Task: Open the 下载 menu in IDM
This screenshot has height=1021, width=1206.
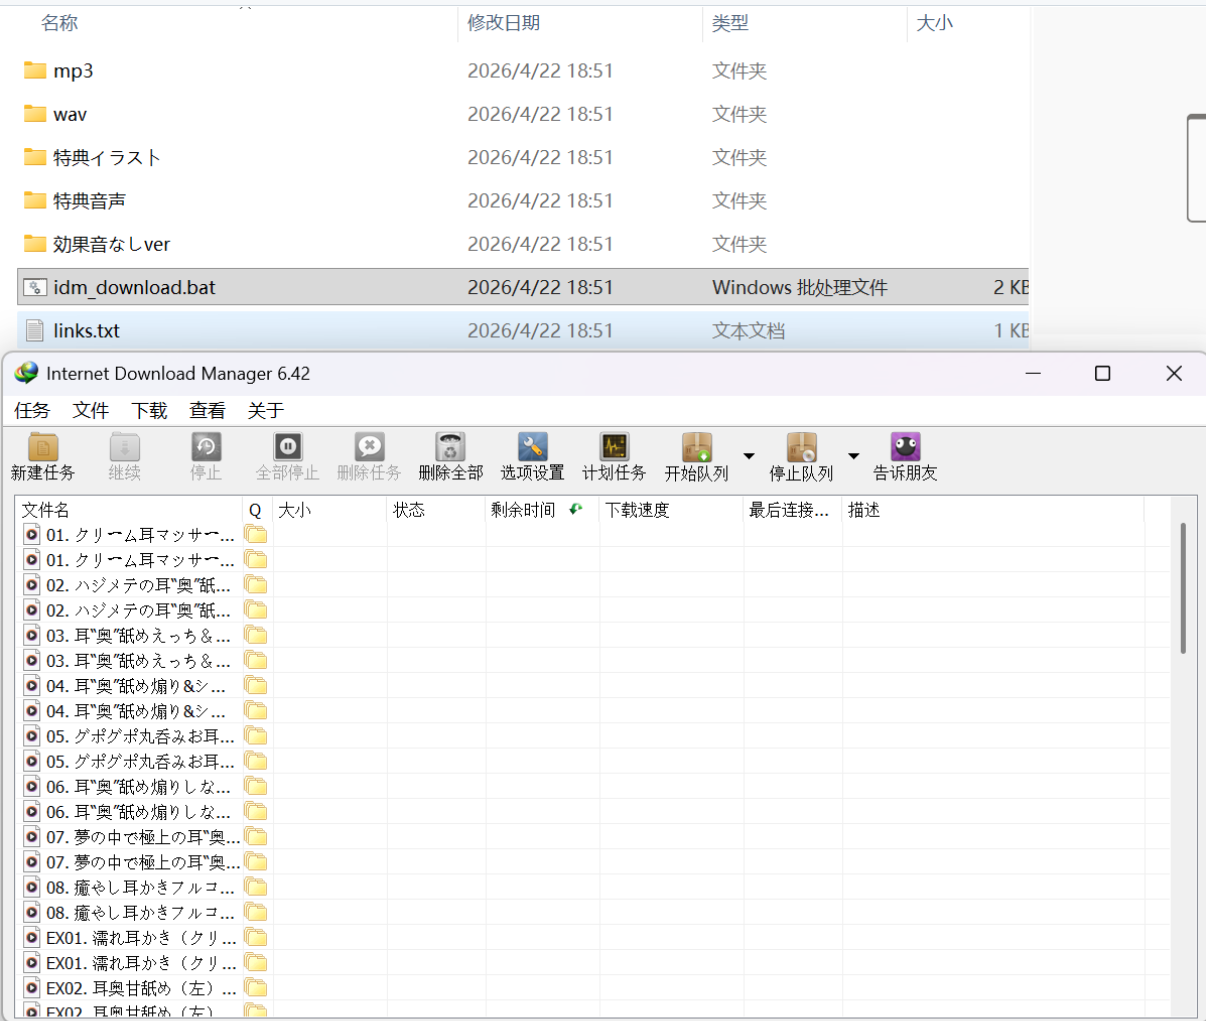Action: [150, 410]
